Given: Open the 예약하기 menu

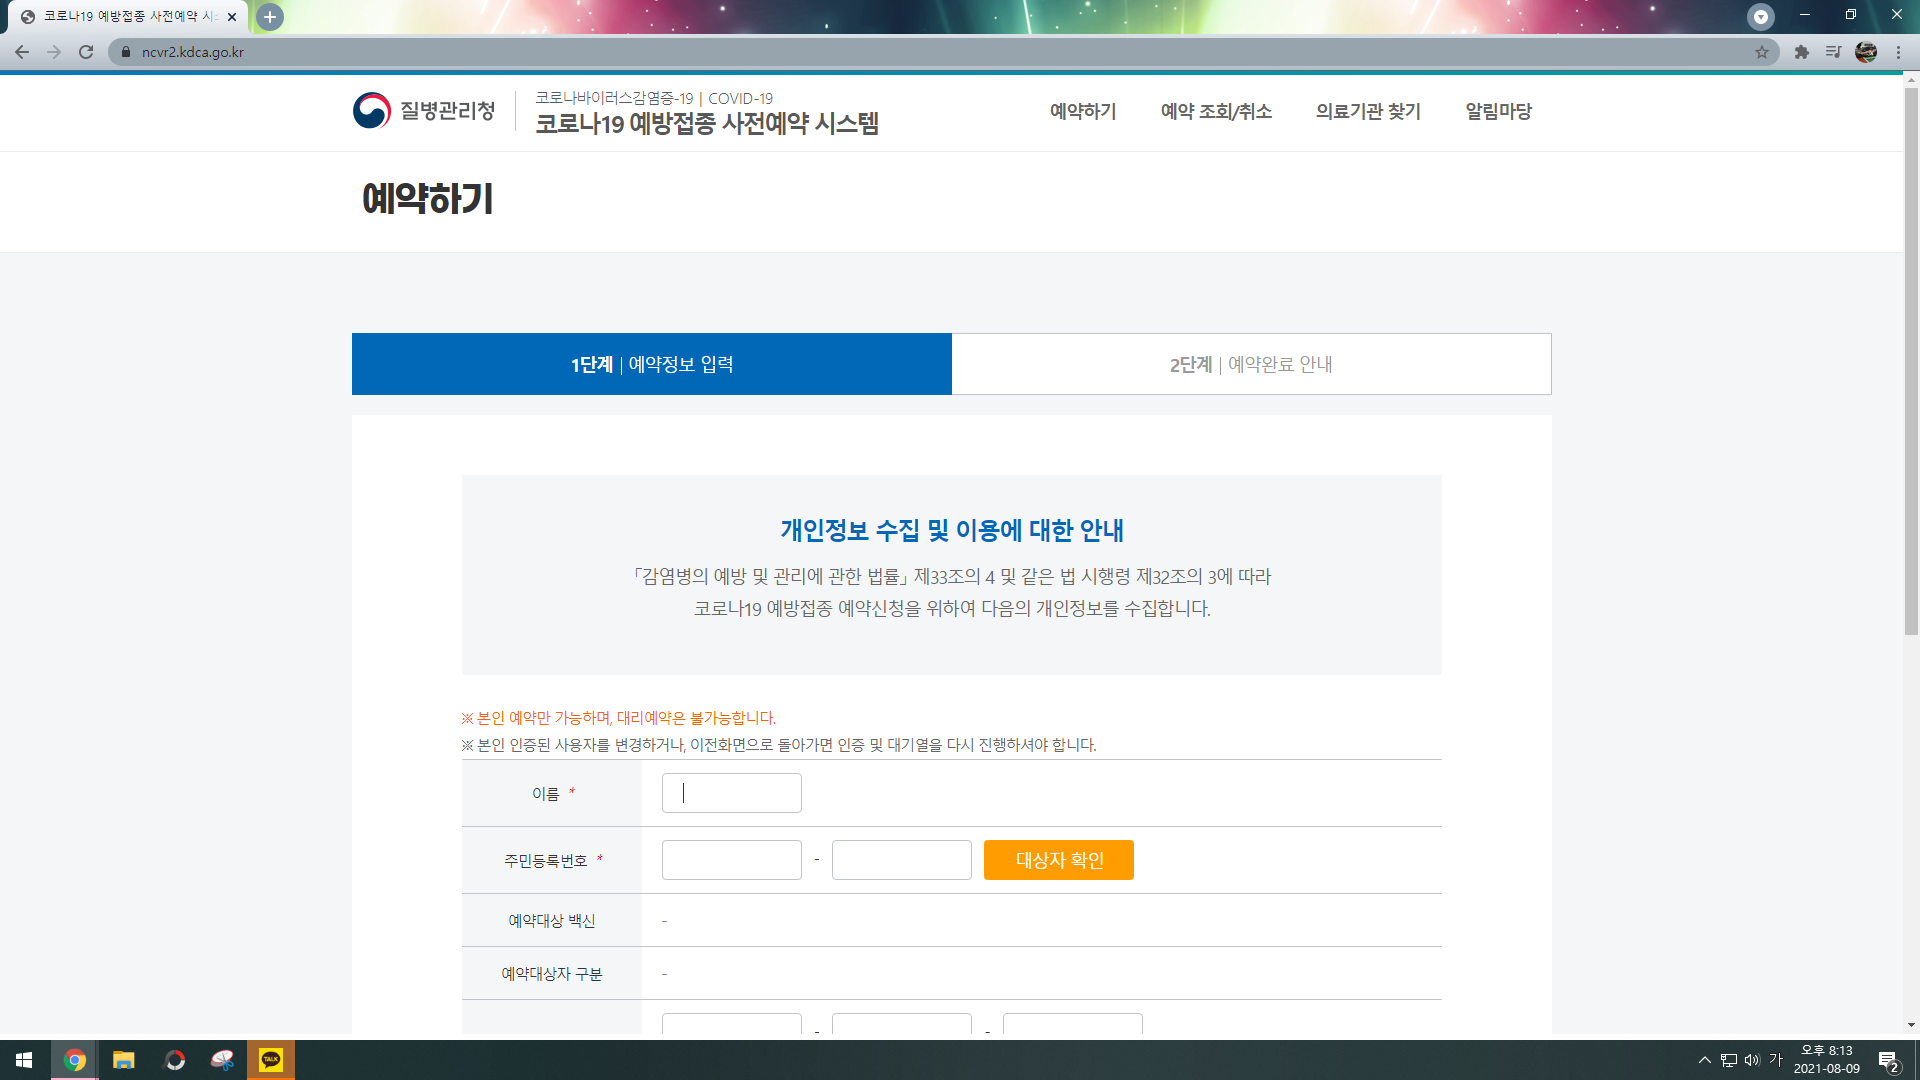Looking at the screenshot, I should click(1083, 111).
